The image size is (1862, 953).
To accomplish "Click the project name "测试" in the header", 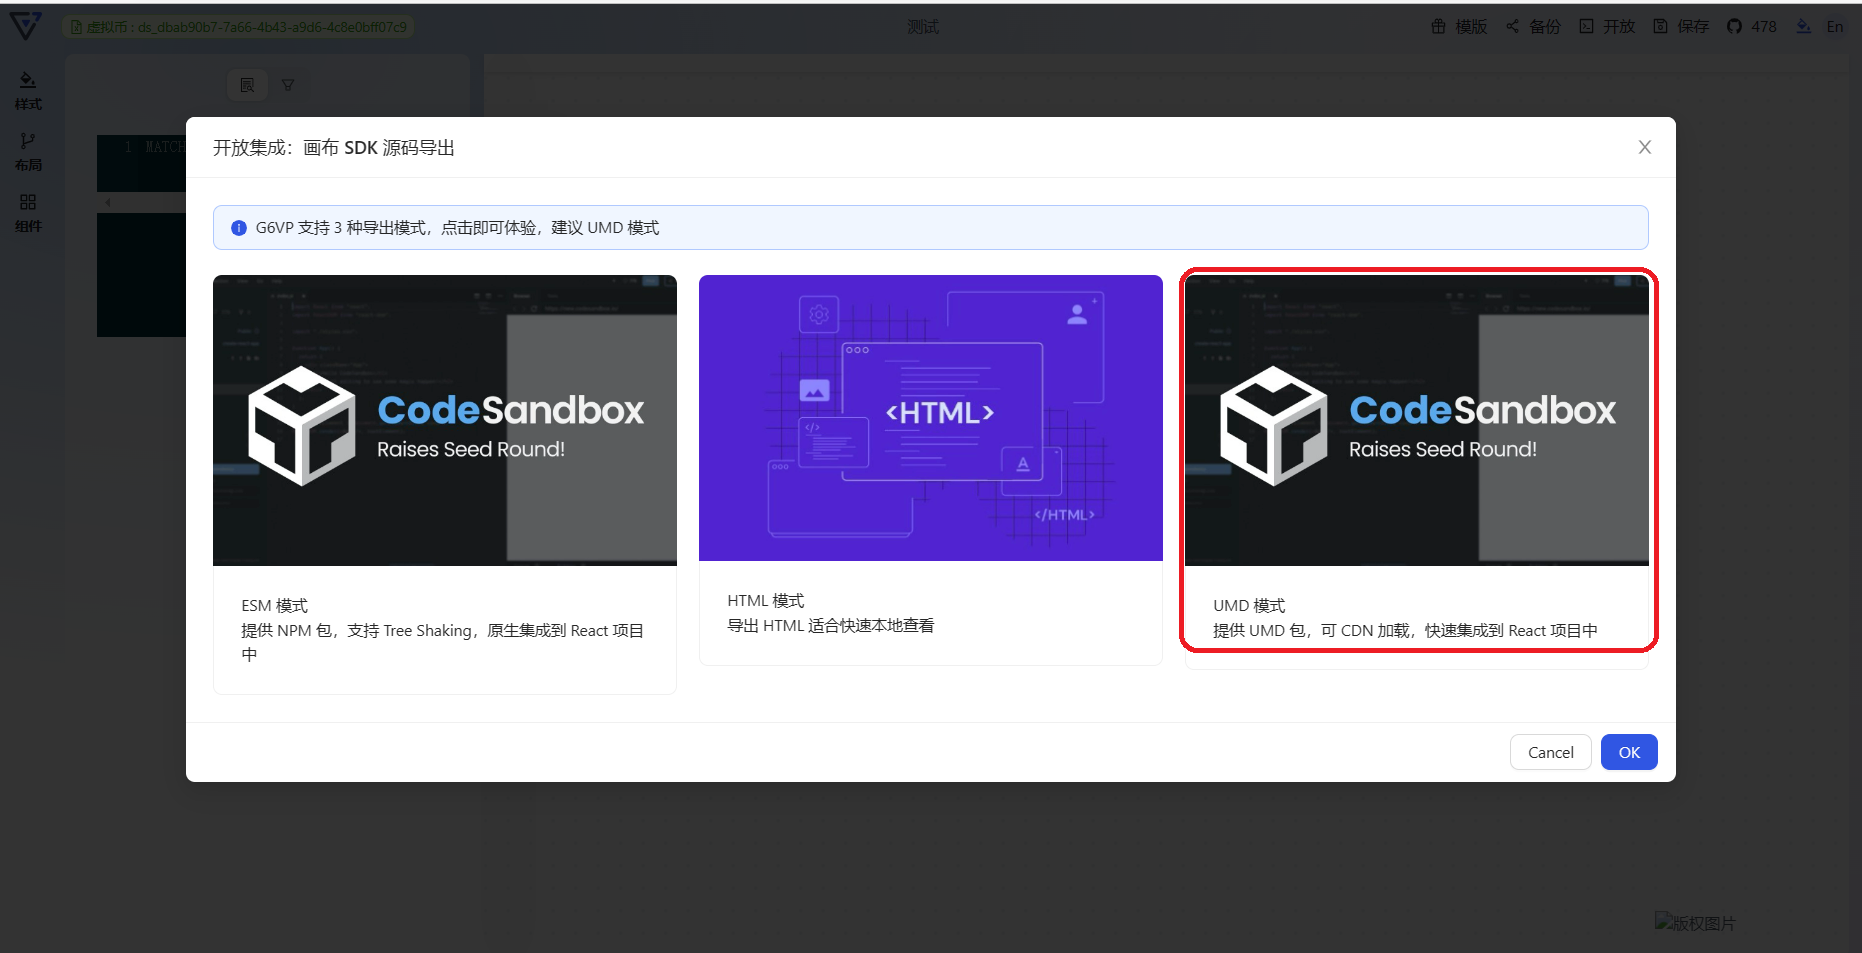I will pyautogui.click(x=923, y=27).
